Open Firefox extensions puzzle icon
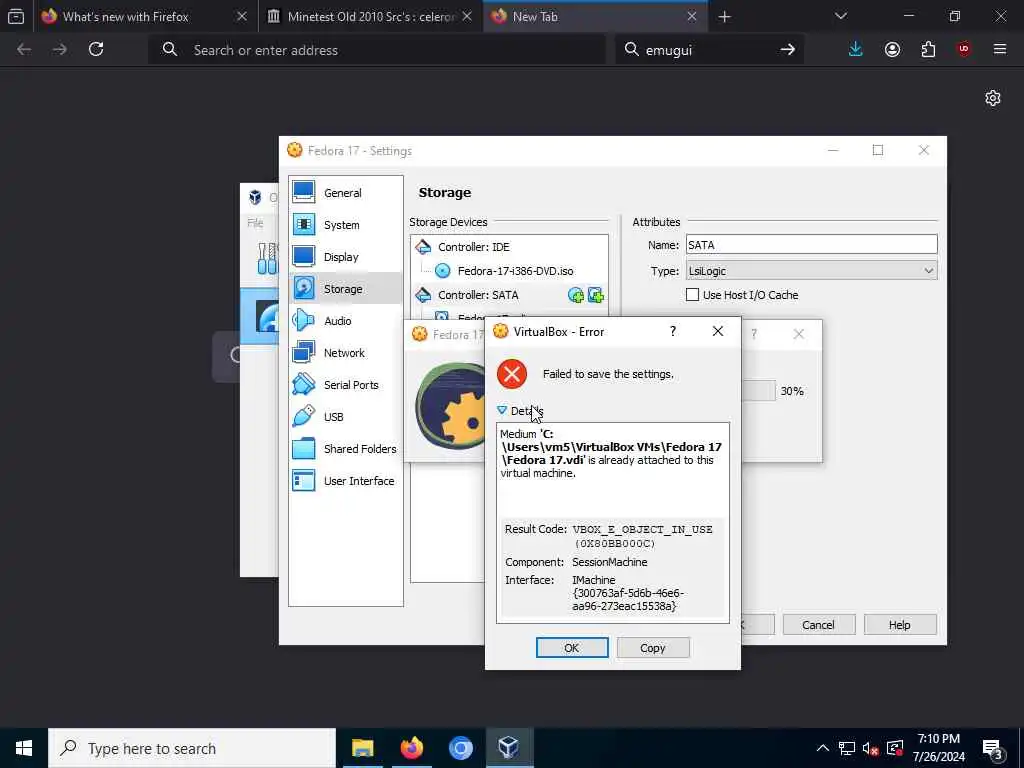This screenshot has width=1024, height=768. [928, 49]
